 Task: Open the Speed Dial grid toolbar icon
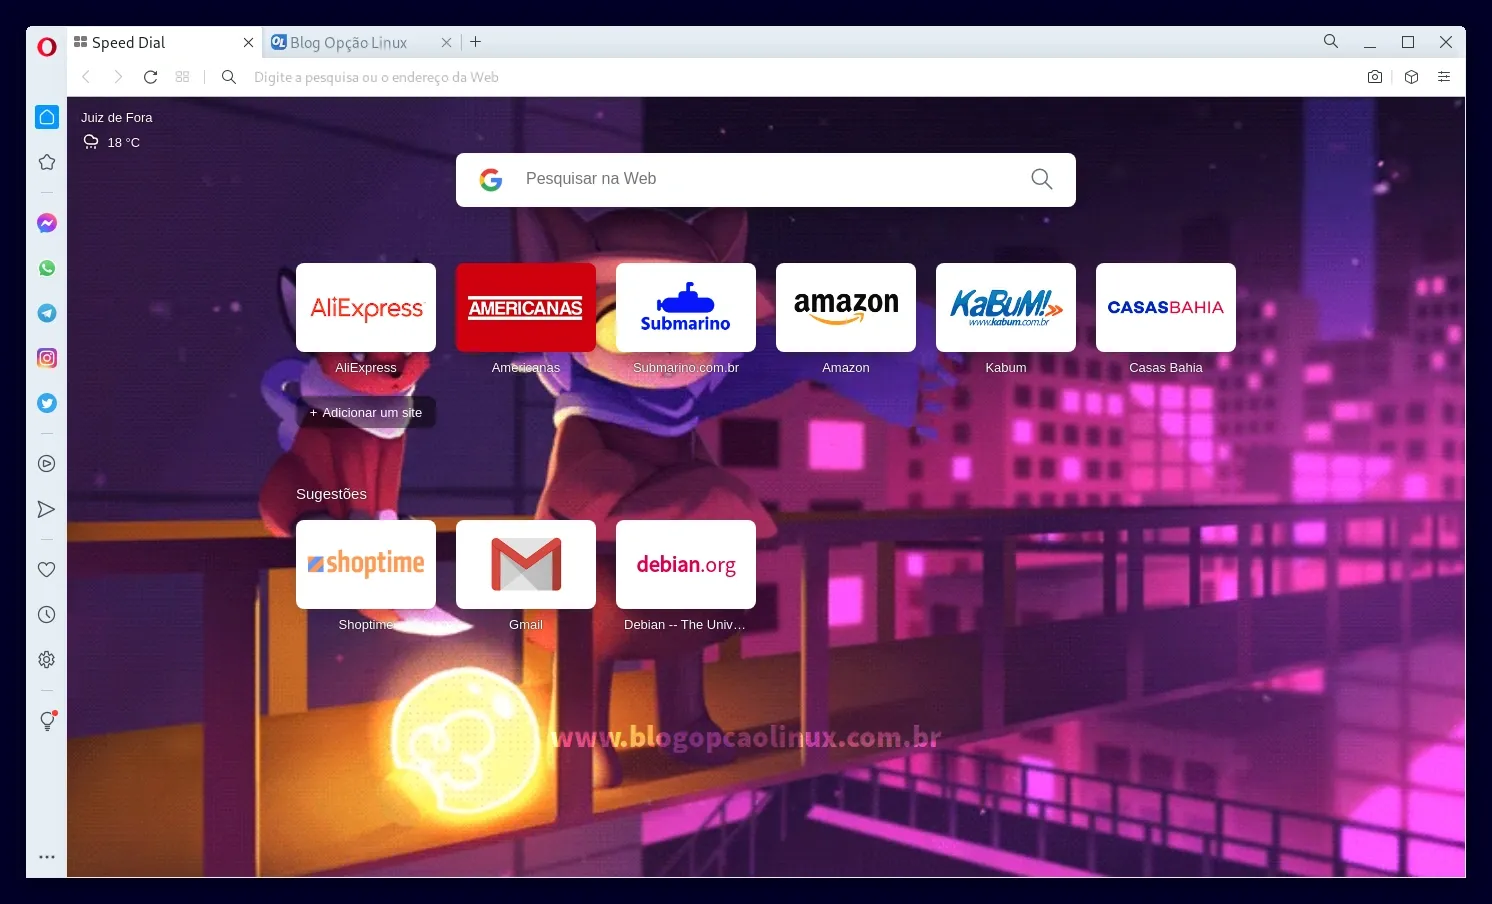point(182,77)
